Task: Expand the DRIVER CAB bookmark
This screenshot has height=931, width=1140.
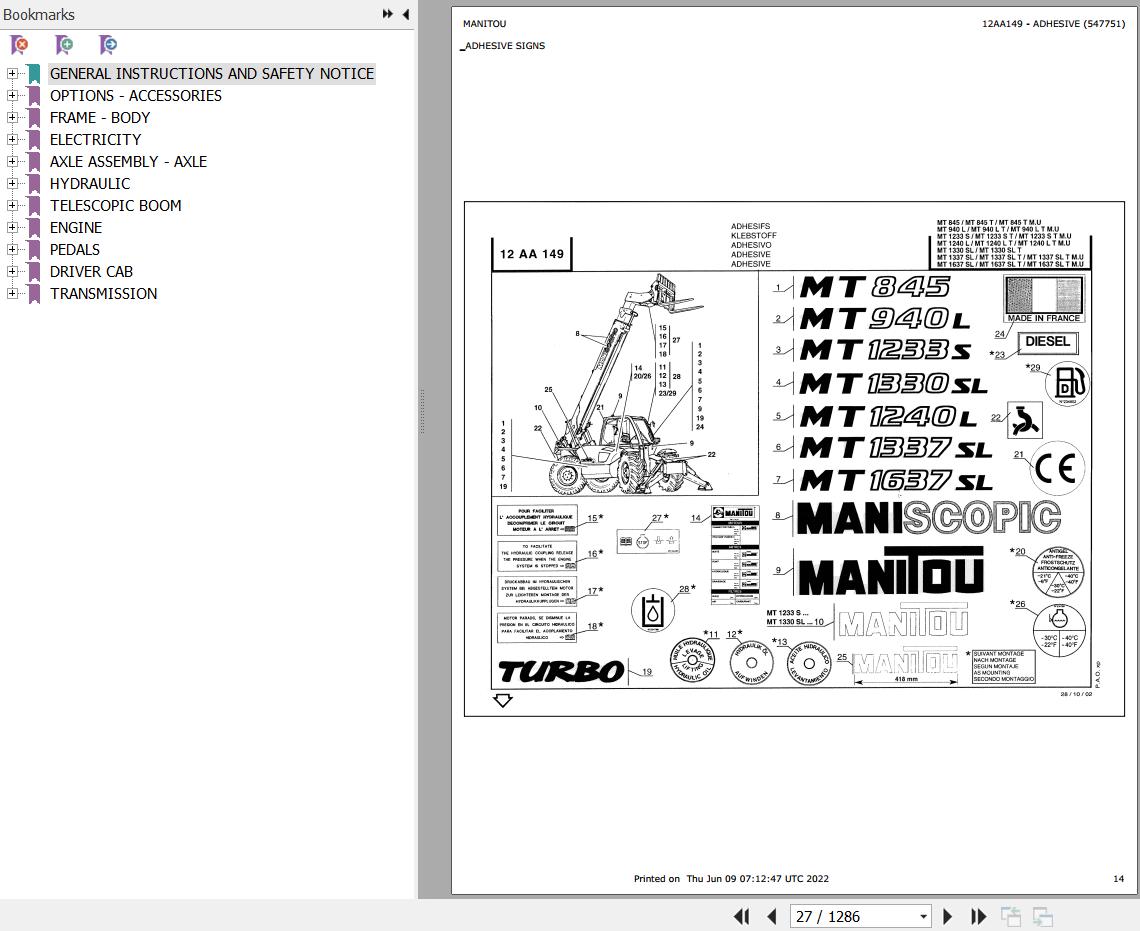Action: click(x=12, y=271)
